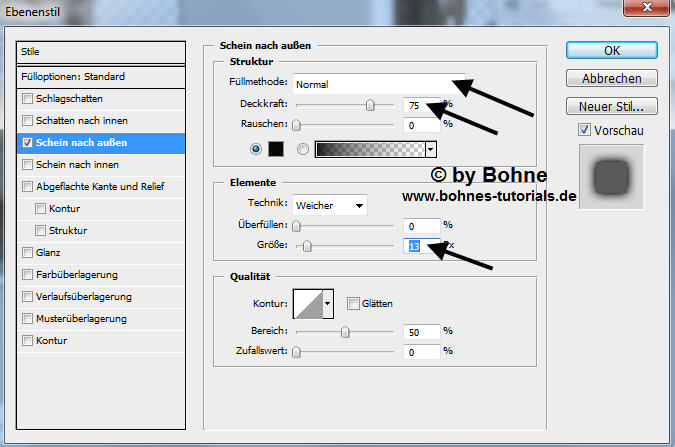Enable the Schlagschatten checkbox
This screenshot has width=675, height=447.
point(27,99)
